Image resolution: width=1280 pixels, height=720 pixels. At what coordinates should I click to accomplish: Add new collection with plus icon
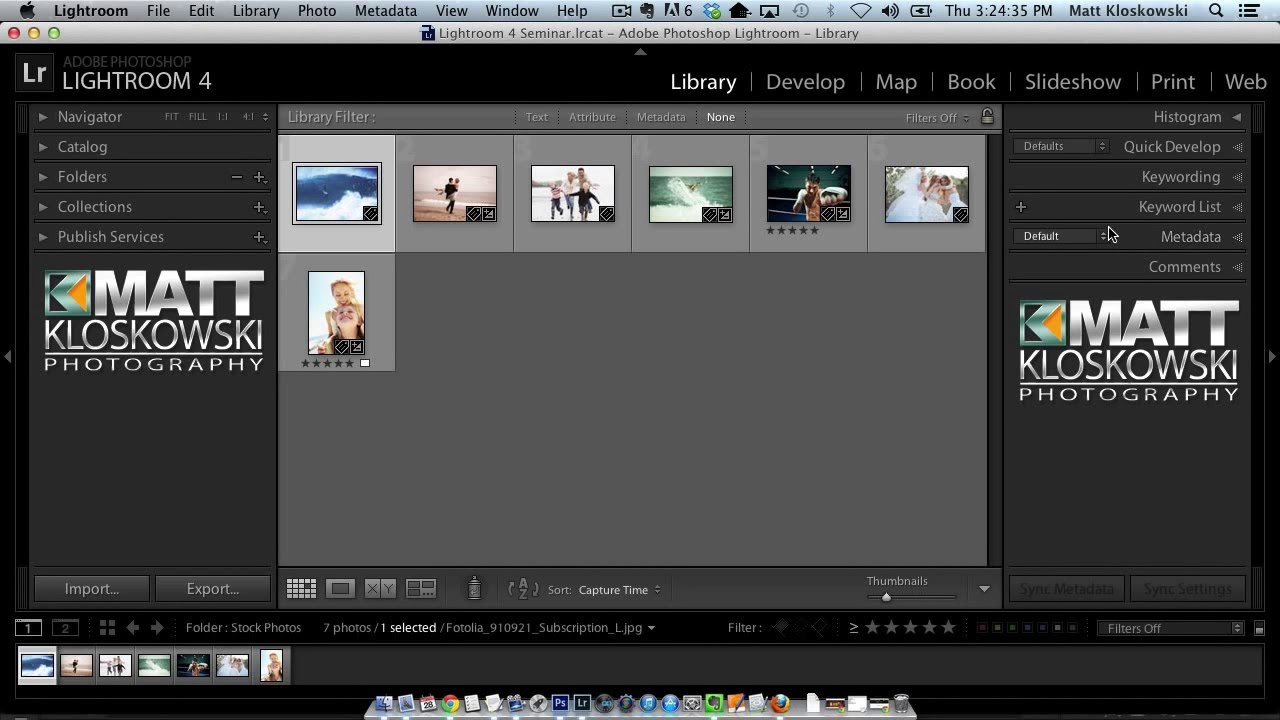click(259, 207)
